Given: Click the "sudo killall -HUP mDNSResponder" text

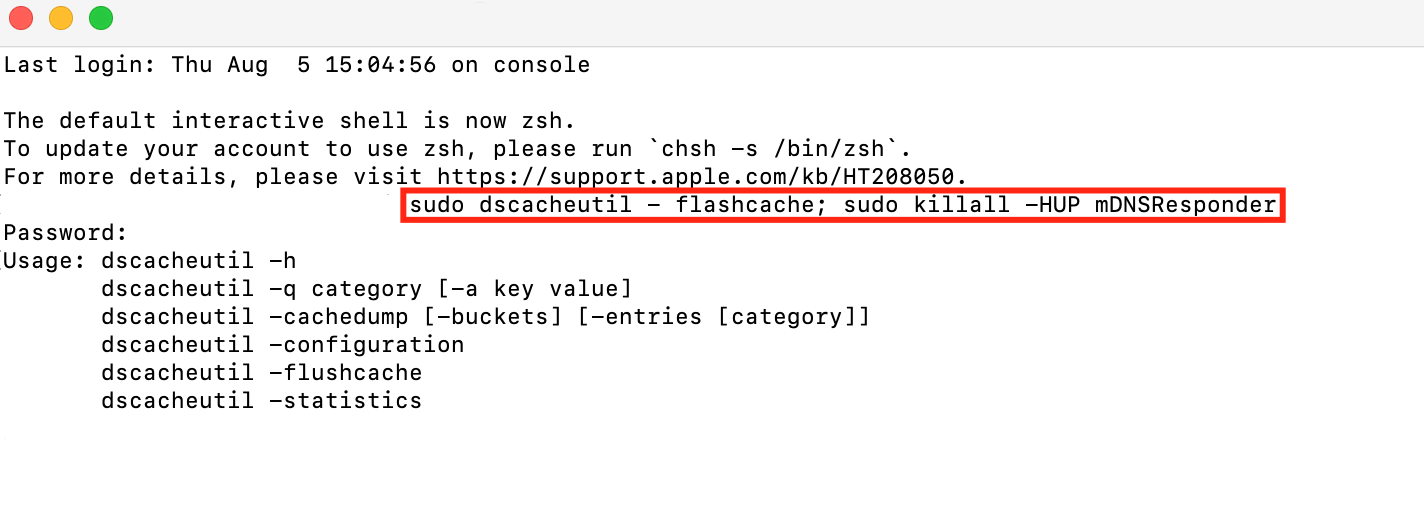Looking at the screenshot, I should coord(1060,205).
